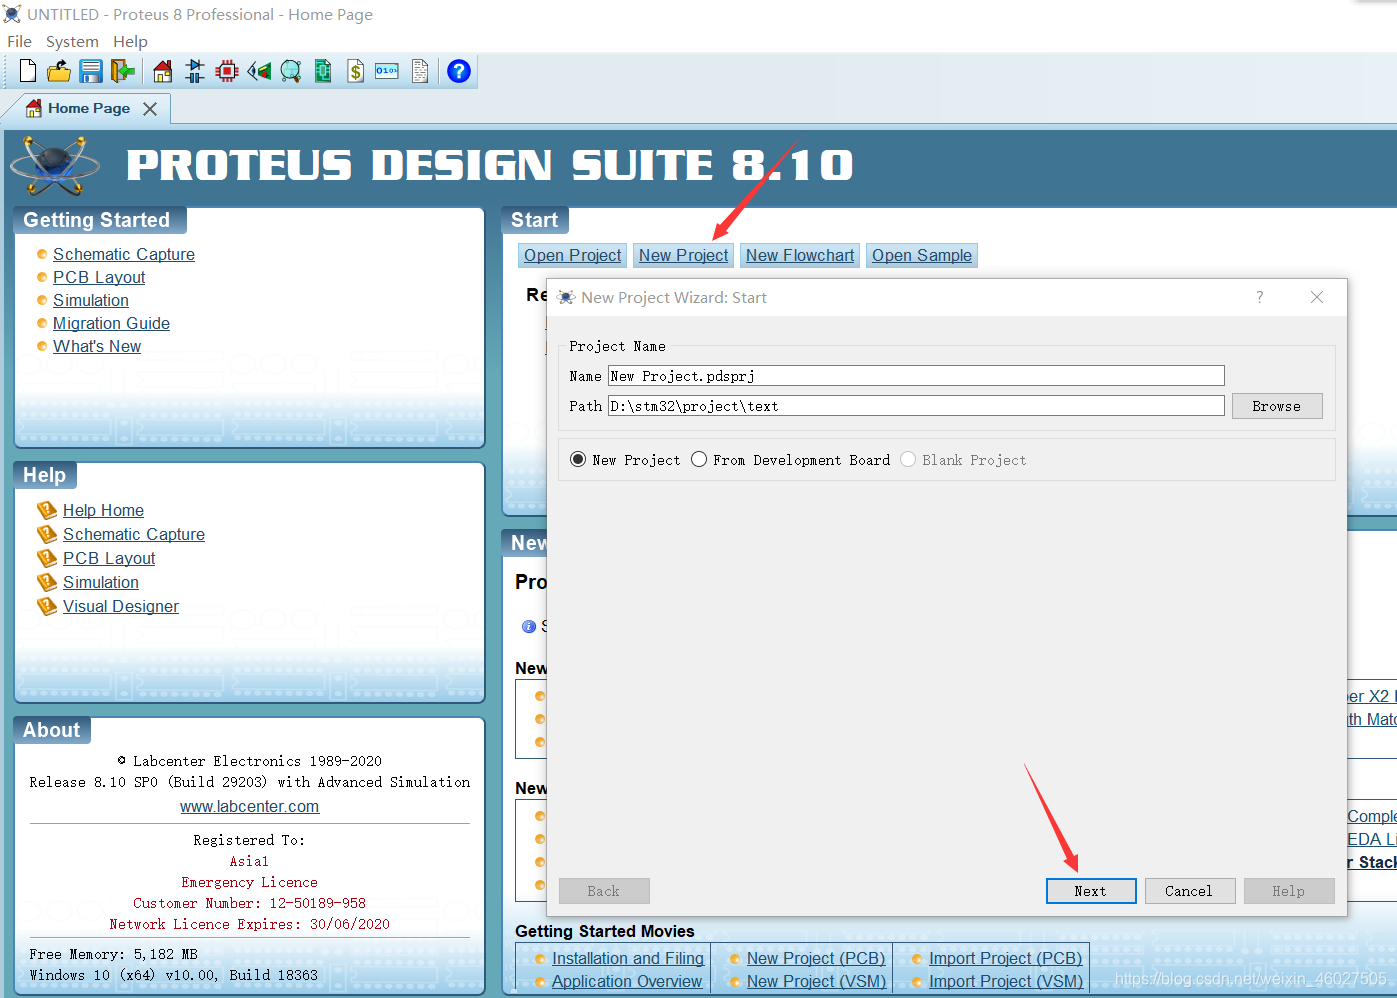The image size is (1397, 998).
Task: Select the From Development Board radio option
Action: click(699, 459)
